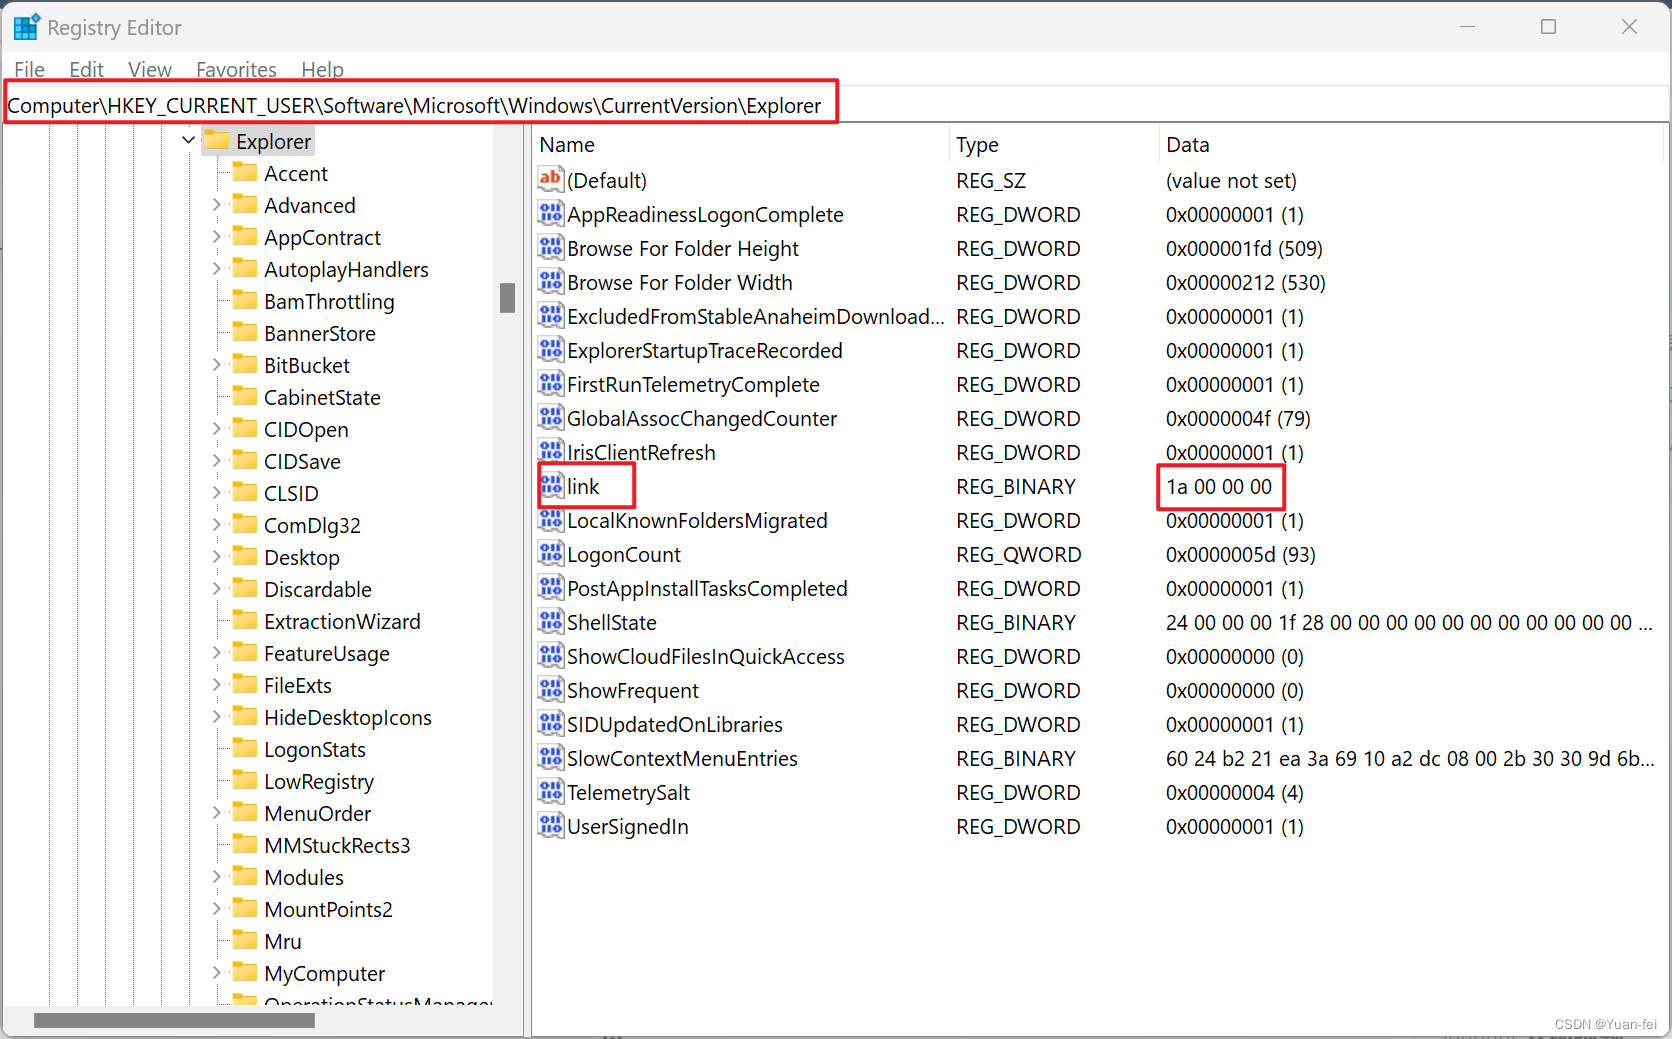This screenshot has width=1672, height=1039.
Task: Click the Registry Editor icon in title bar
Action: (26, 26)
